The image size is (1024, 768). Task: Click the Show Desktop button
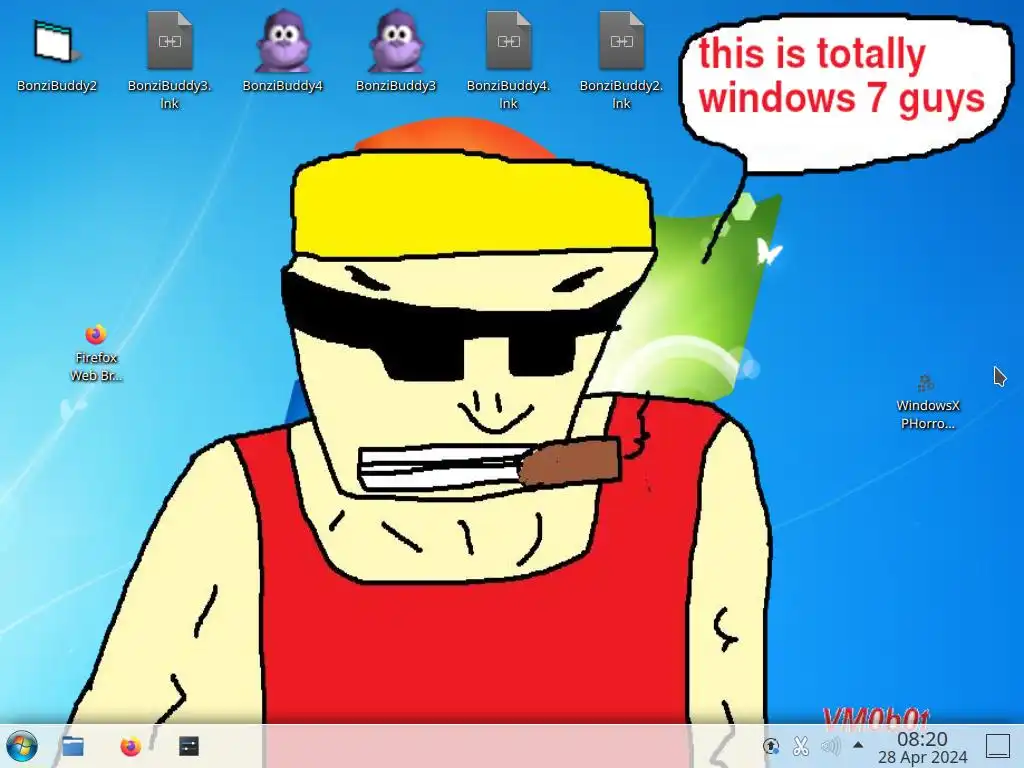tap(997, 746)
